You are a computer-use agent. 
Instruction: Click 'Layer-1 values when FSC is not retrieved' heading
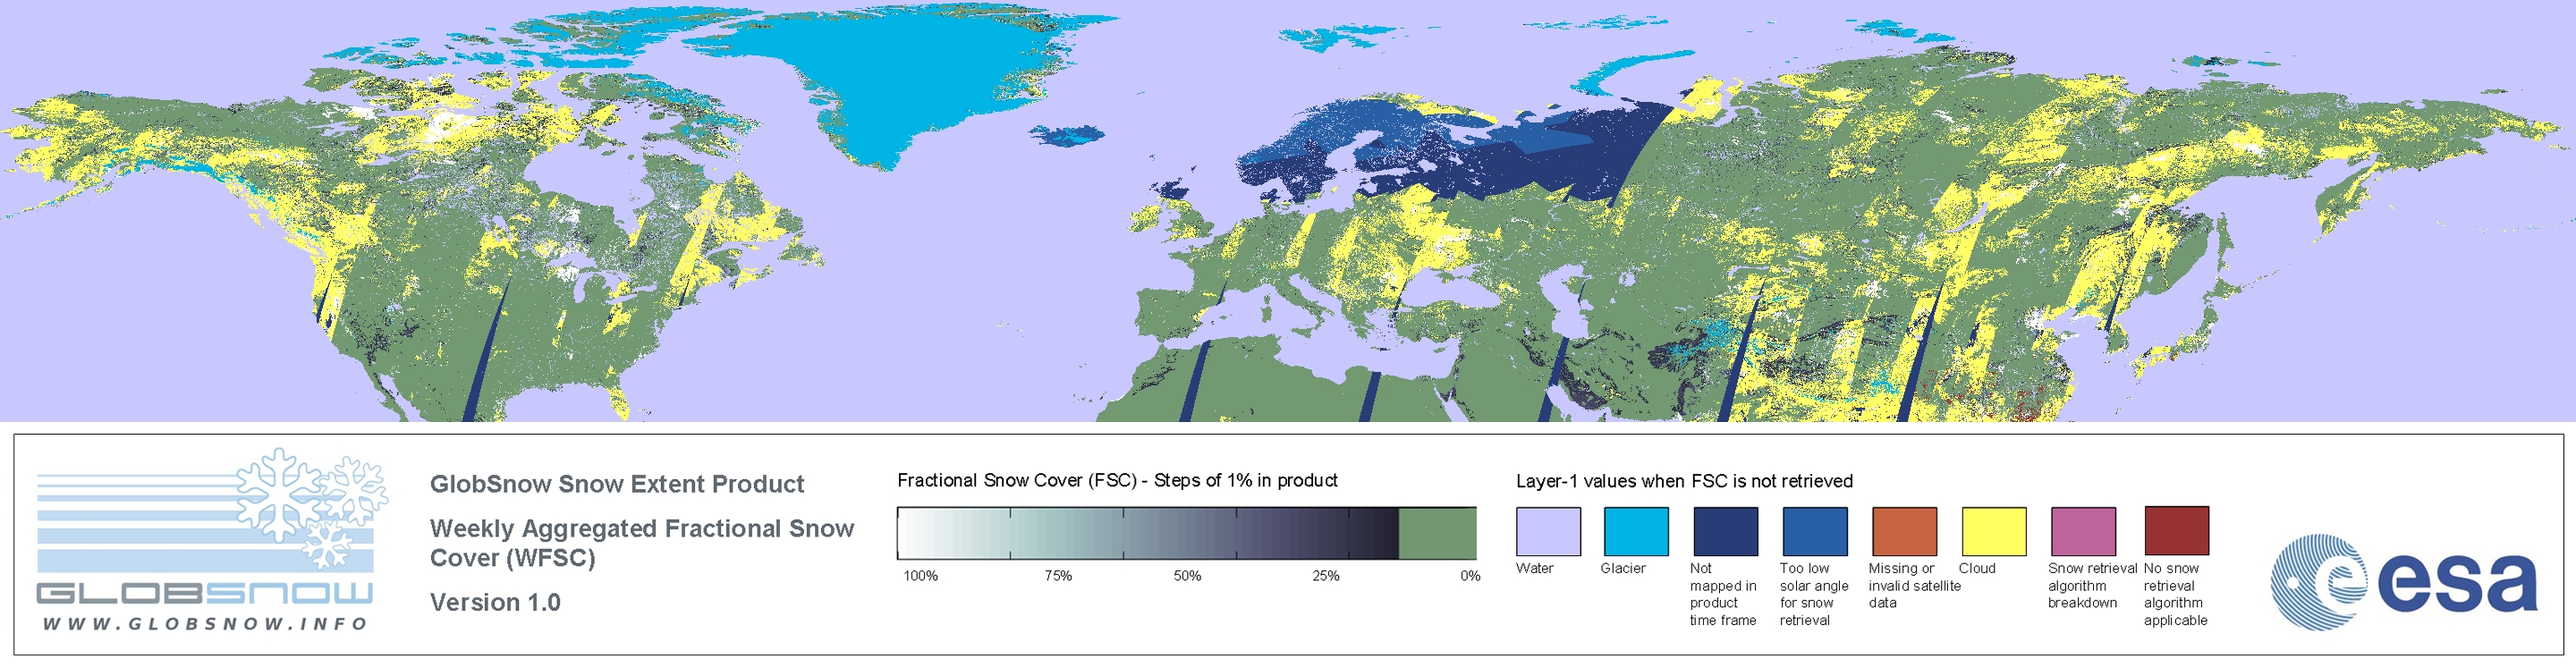1684,482
